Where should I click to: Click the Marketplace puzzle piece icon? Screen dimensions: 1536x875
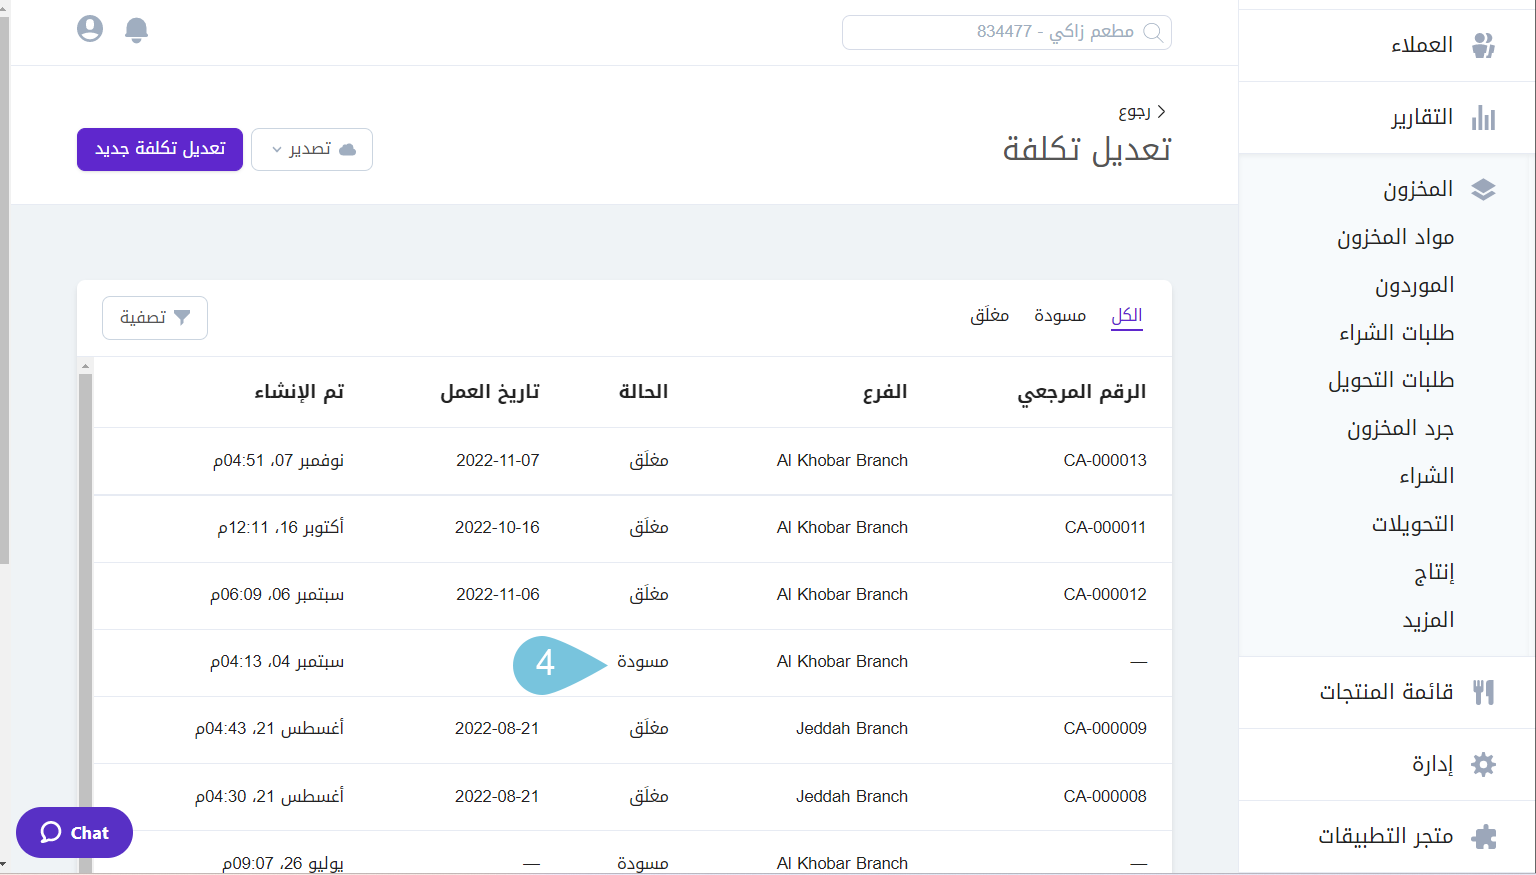pyautogui.click(x=1483, y=837)
